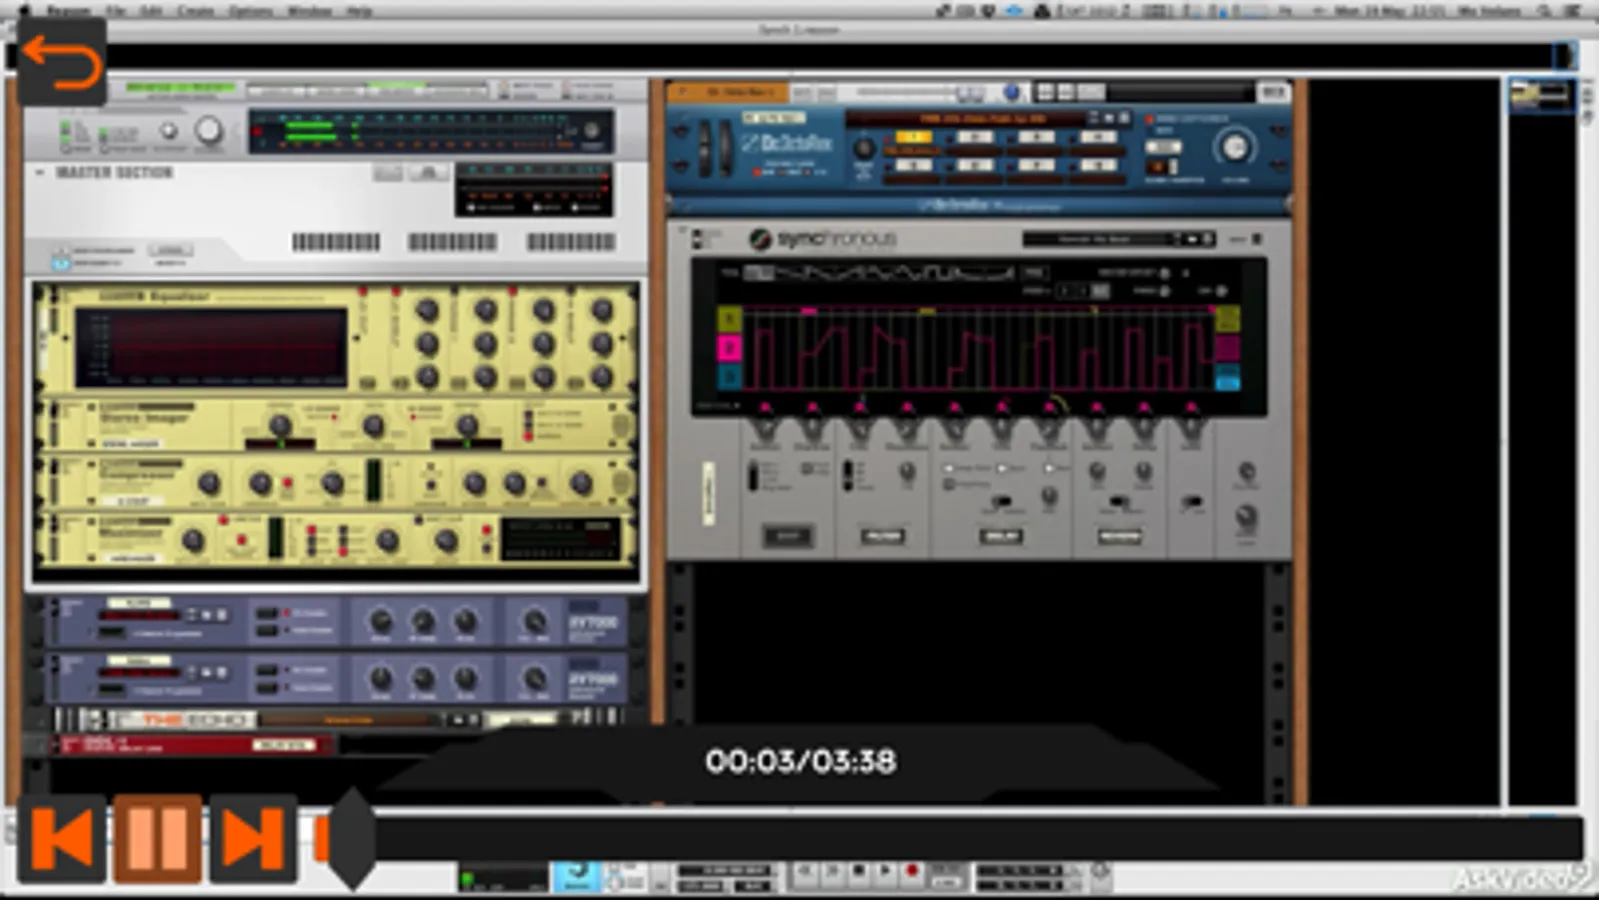Collapse the Master Section device
Screen dimensions: 1599x900
pos(40,173)
